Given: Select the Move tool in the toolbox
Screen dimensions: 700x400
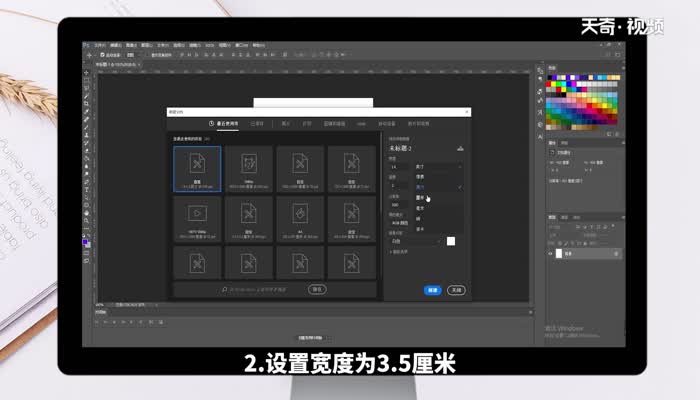Looking at the screenshot, I should coord(86,72).
